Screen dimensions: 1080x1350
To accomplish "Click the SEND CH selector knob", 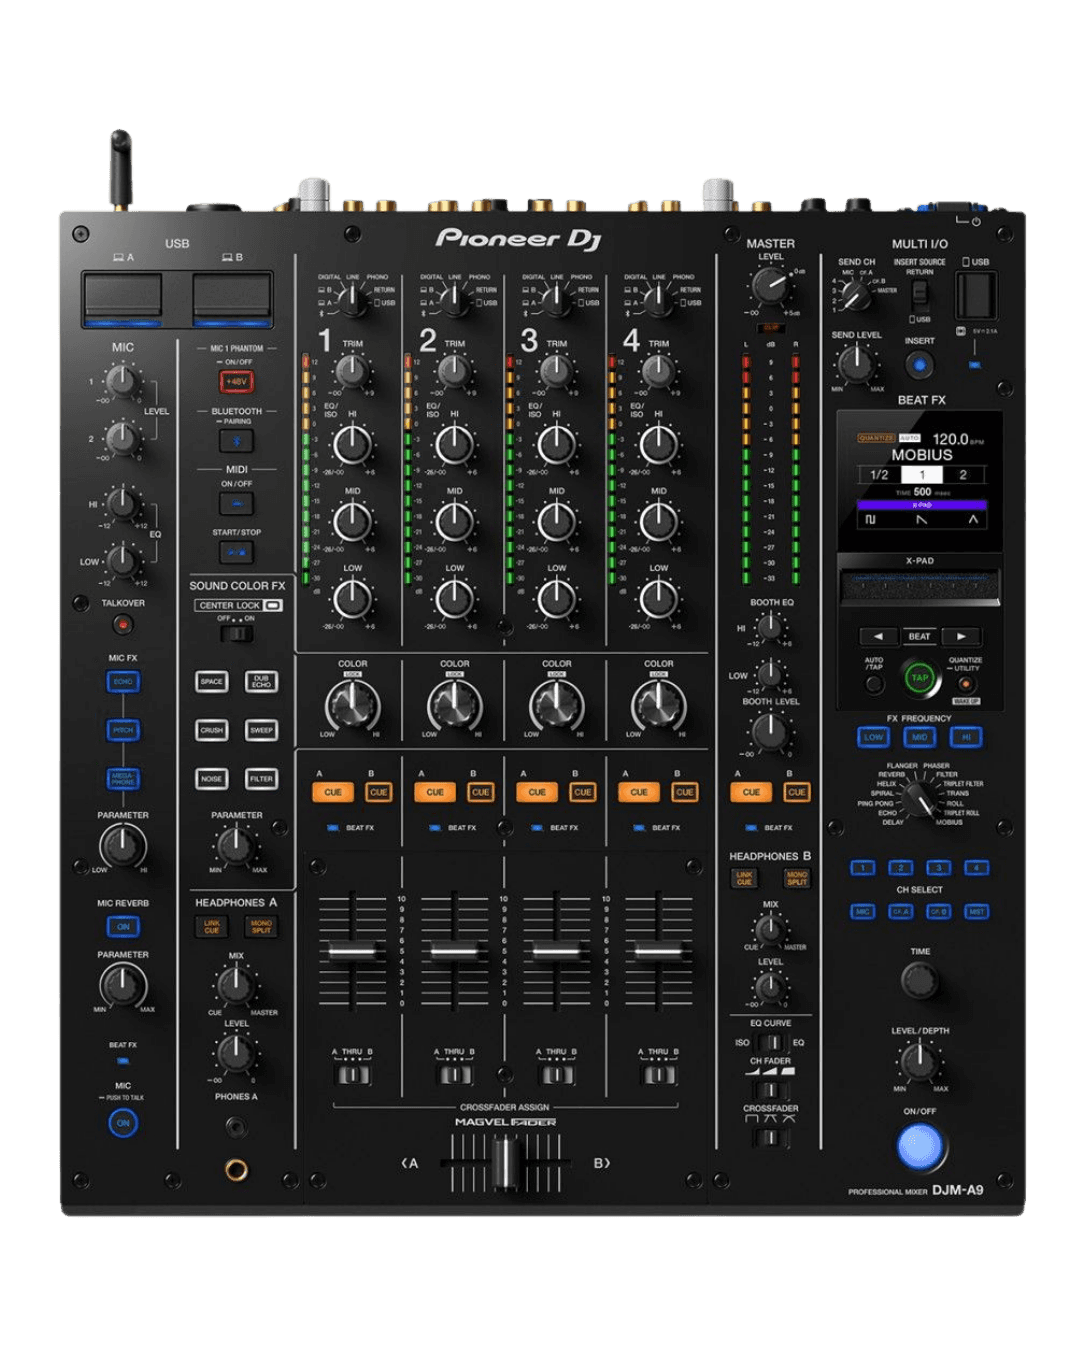I will point(855,295).
